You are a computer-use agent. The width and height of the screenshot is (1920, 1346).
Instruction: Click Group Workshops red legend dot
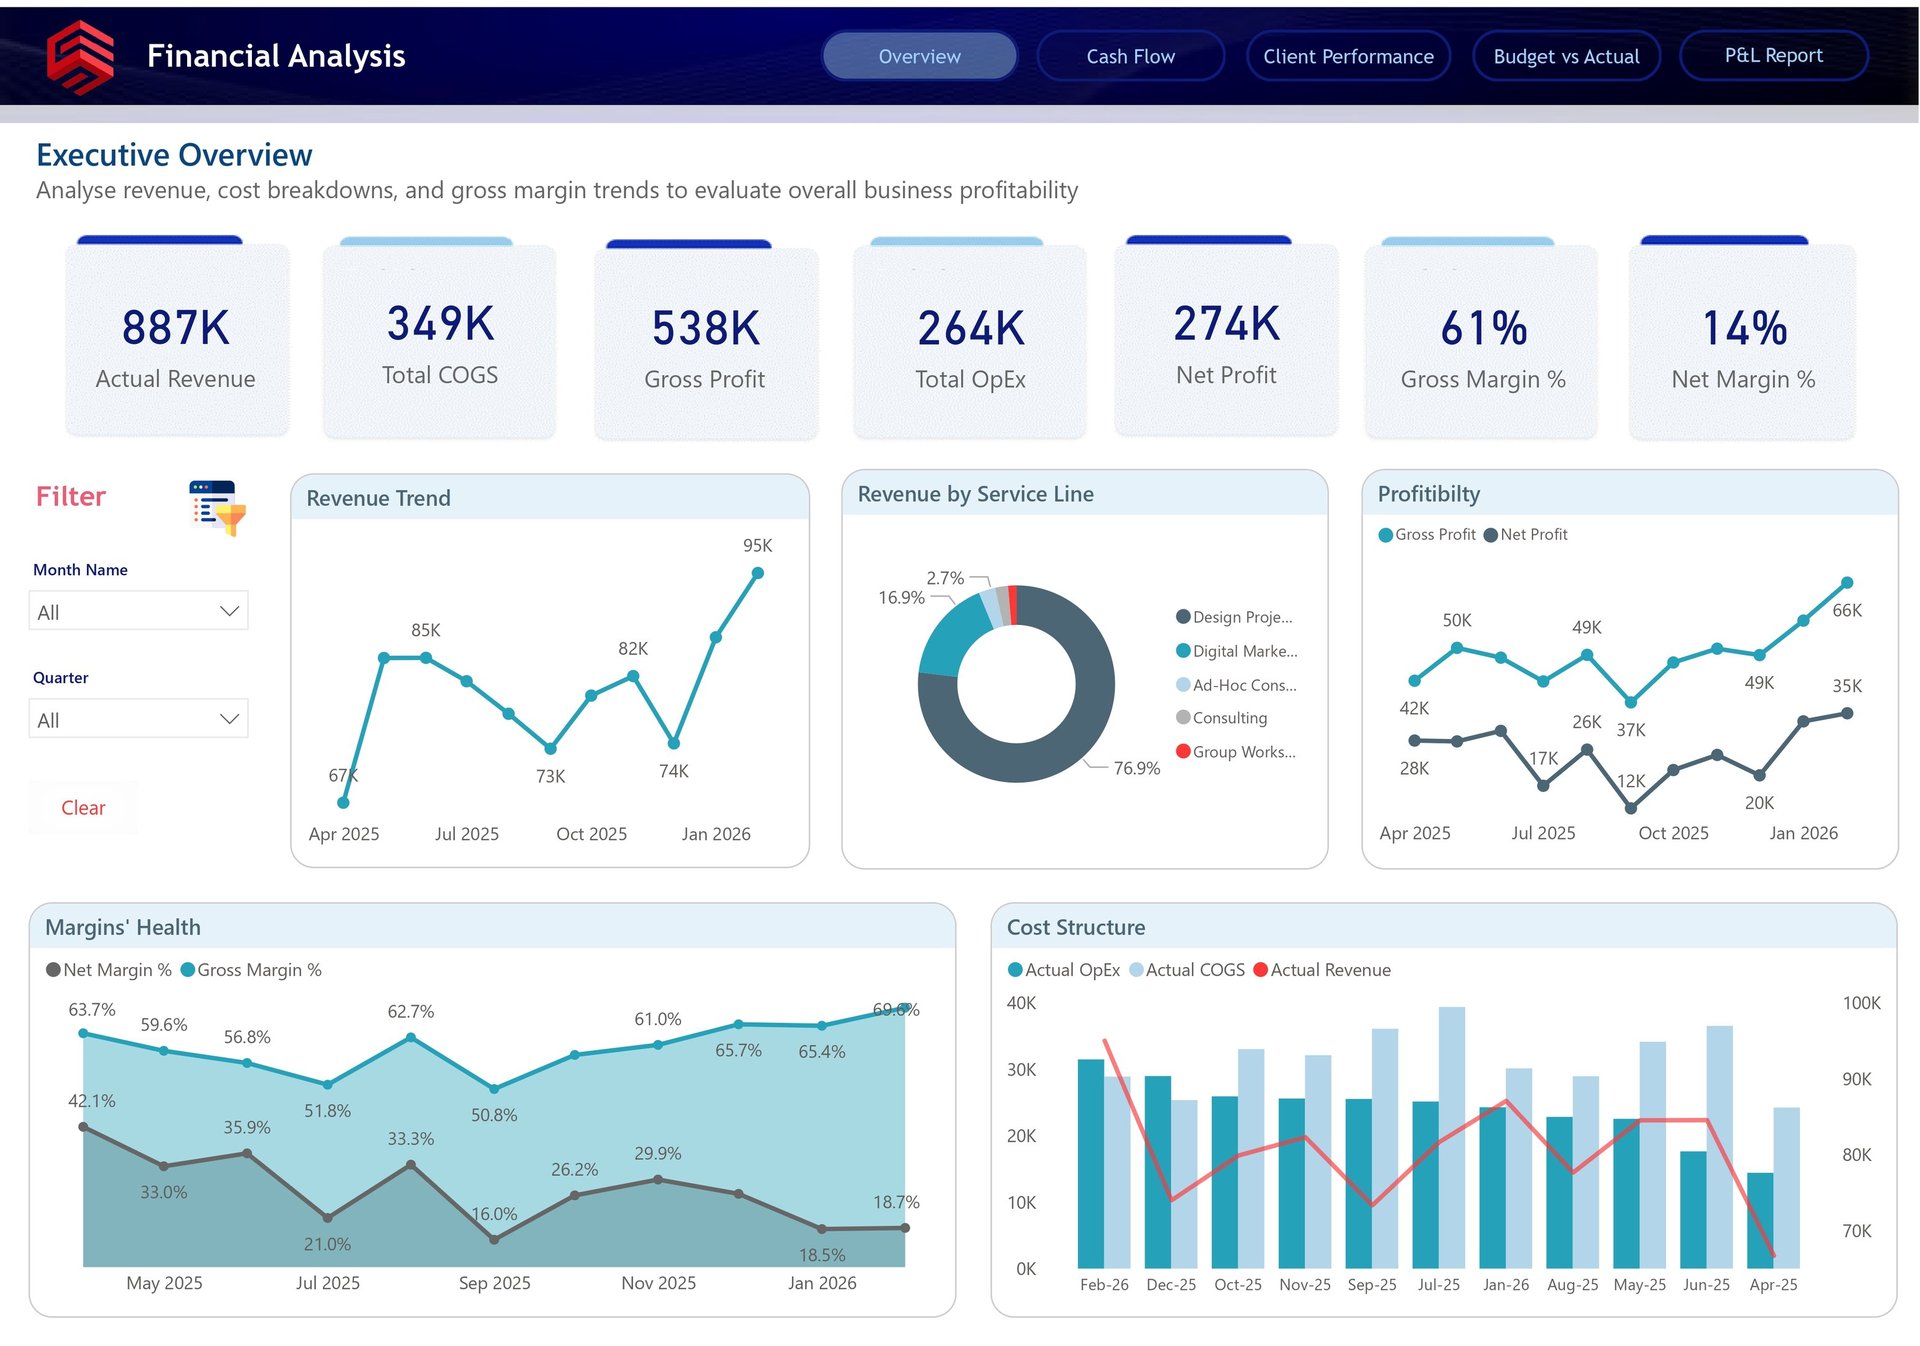1183,751
